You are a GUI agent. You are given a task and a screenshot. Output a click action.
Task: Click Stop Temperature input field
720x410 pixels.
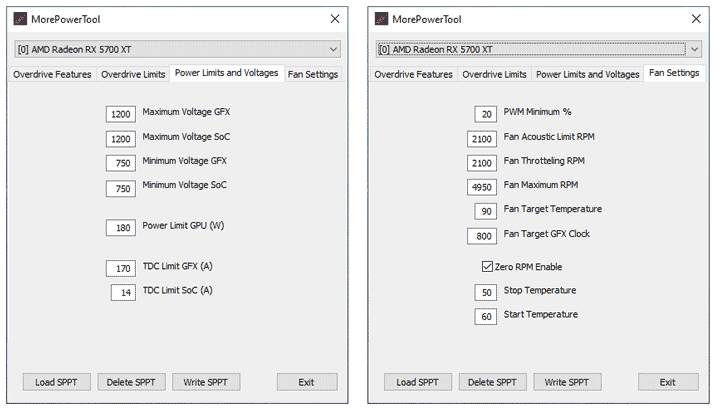pyautogui.click(x=486, y=293)
